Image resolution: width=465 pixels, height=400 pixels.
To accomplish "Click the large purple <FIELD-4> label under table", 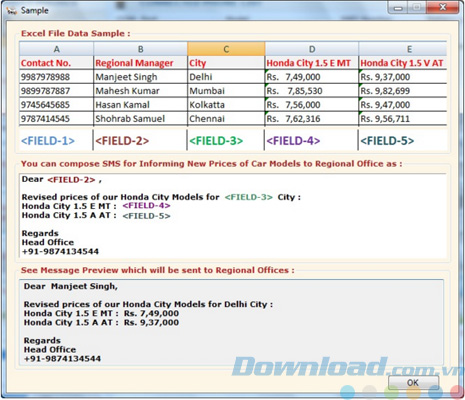I will click(x=293, y=141).
